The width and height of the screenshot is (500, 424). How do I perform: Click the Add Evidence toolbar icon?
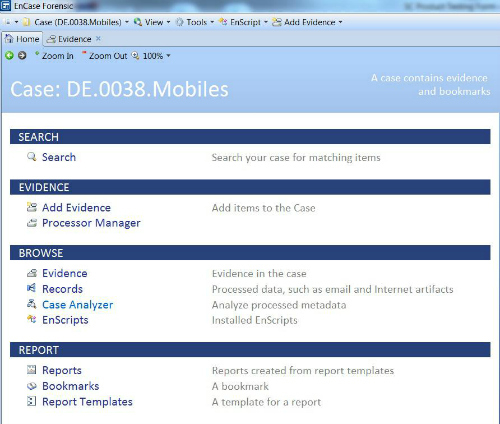277,22
